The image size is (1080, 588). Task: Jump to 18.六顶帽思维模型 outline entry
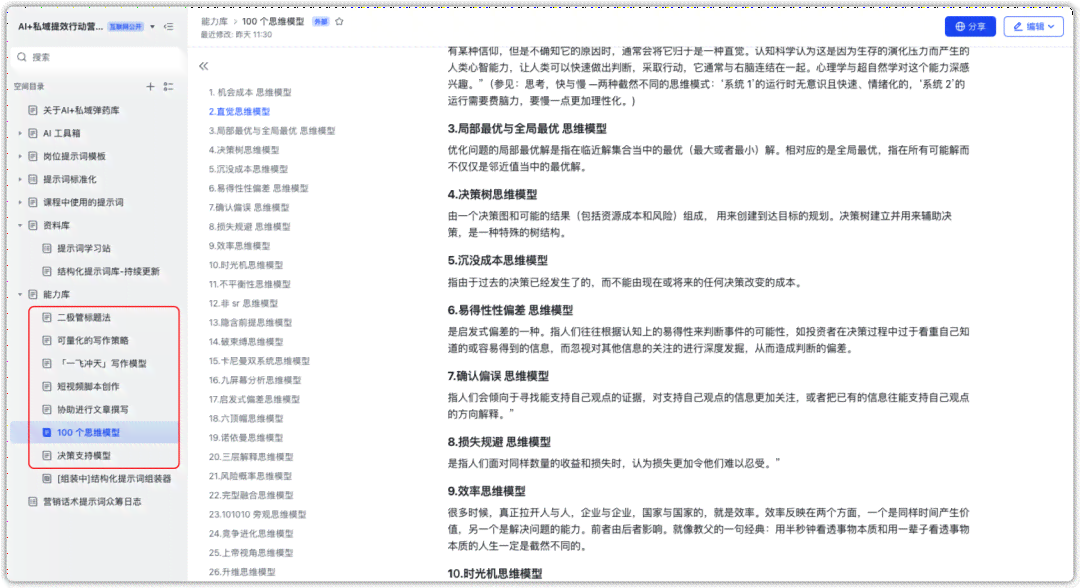tap(246, 419)
